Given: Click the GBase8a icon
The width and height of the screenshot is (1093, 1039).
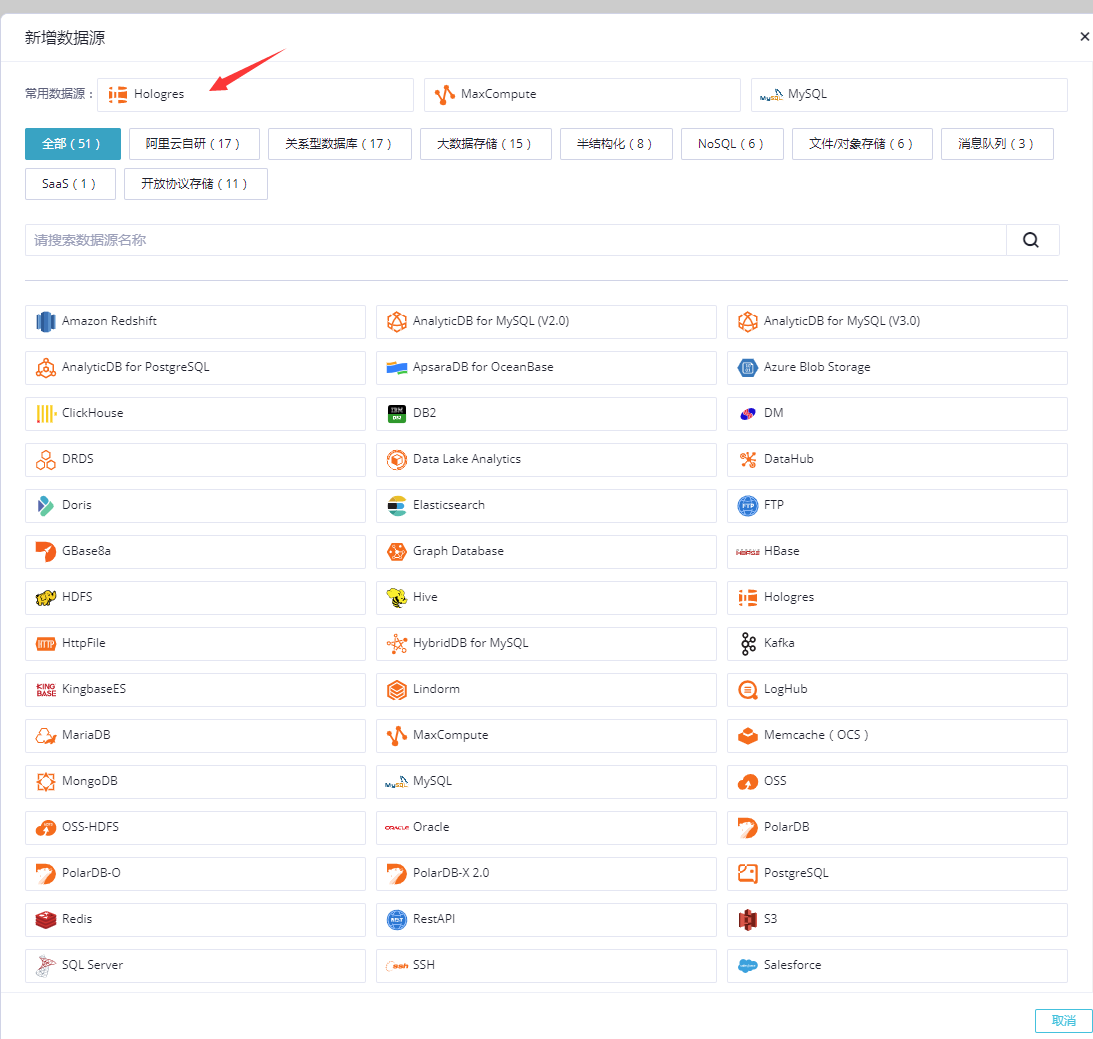Looking at the screenshot, I should (x=46, y=552).
